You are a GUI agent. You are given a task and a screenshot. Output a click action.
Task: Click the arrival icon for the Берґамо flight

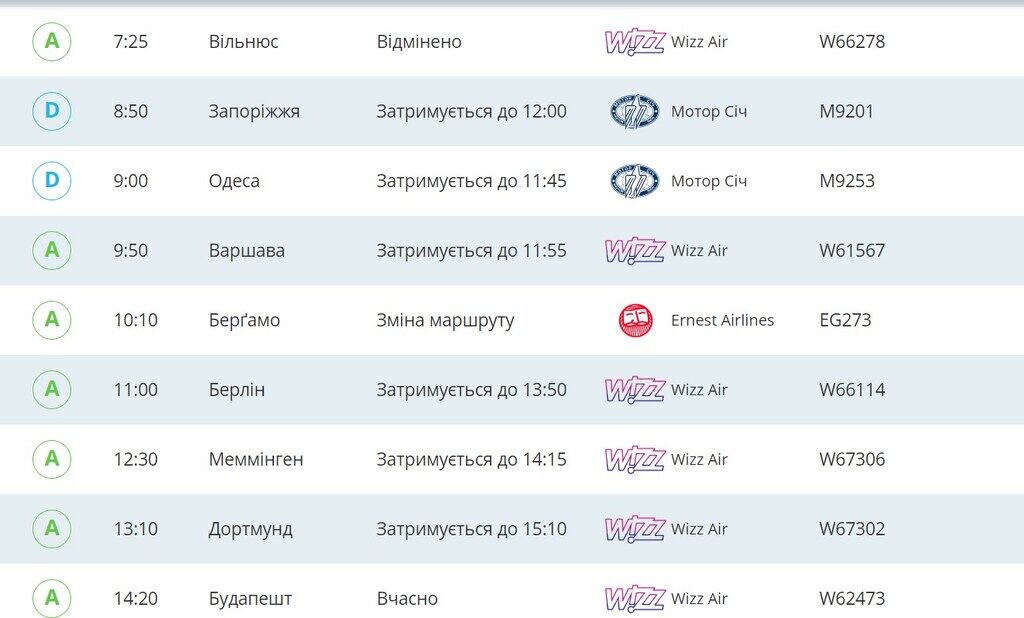(52, 320)
